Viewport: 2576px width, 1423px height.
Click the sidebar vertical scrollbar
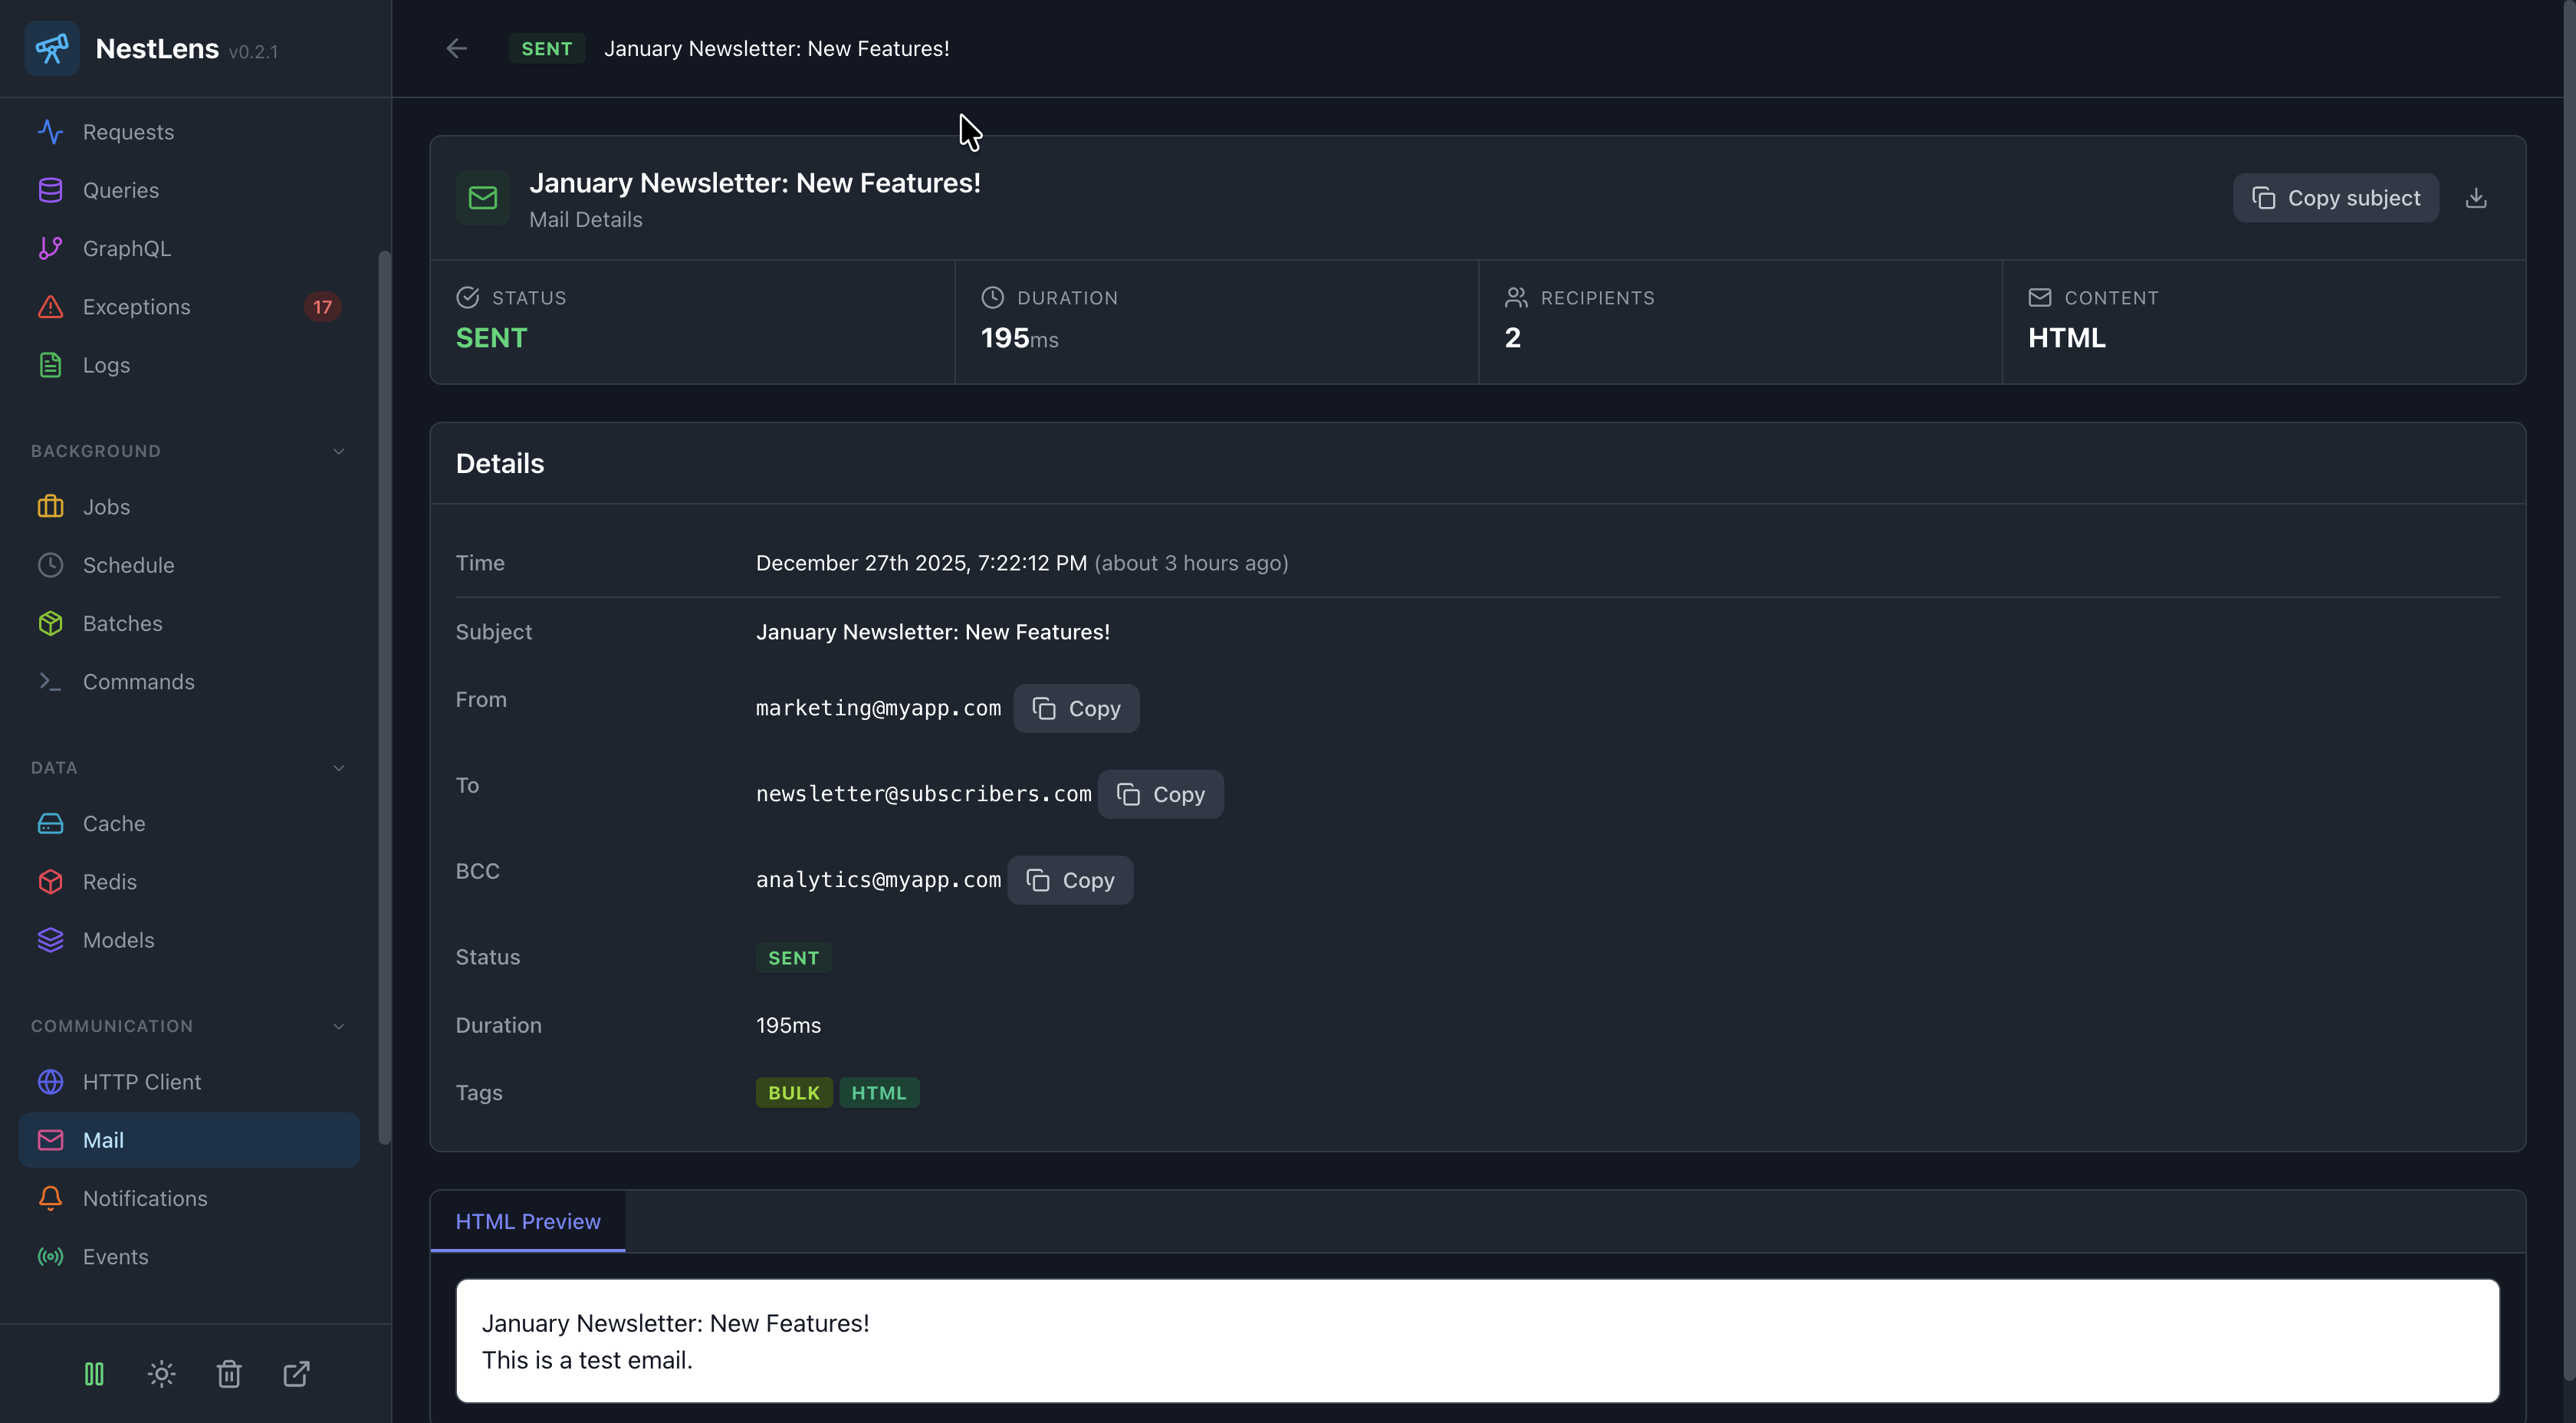pyautogui.click(x=384, y=700)
